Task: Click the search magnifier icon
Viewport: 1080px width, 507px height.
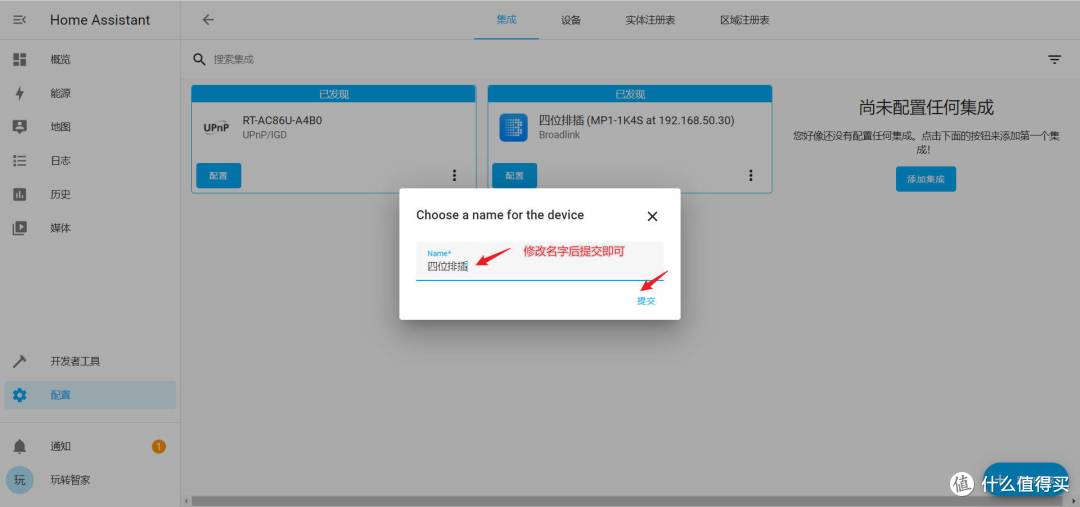Action: point(199,59)
